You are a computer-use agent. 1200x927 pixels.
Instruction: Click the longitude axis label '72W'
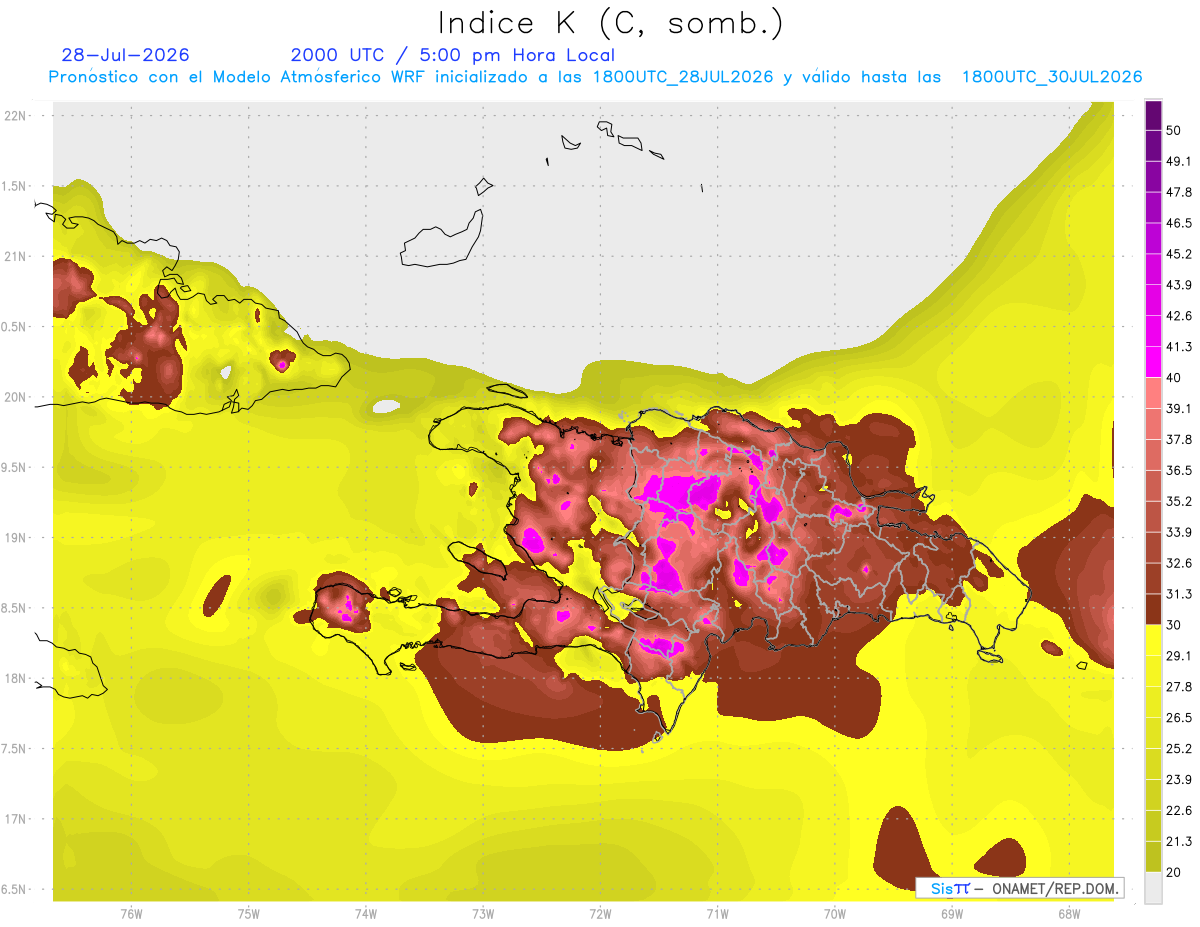click(600, 913)
